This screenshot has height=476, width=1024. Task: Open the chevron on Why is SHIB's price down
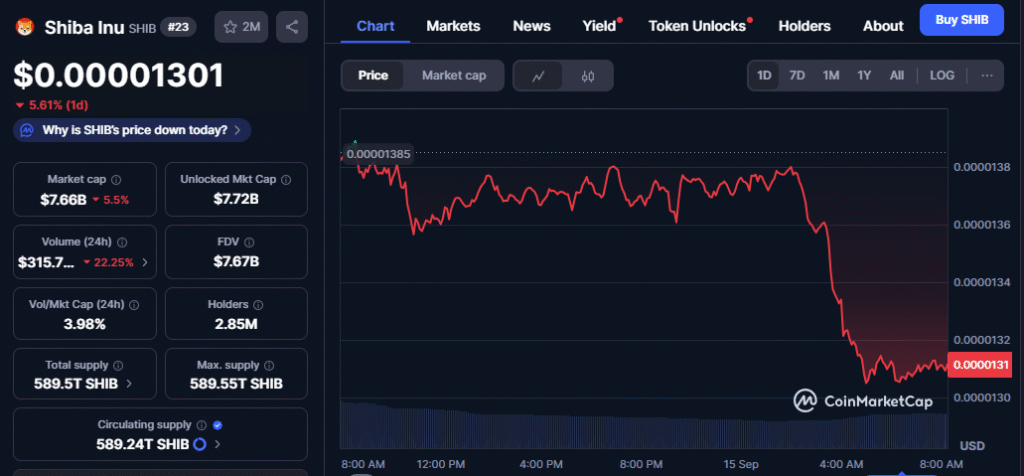[x=238, y=130]
